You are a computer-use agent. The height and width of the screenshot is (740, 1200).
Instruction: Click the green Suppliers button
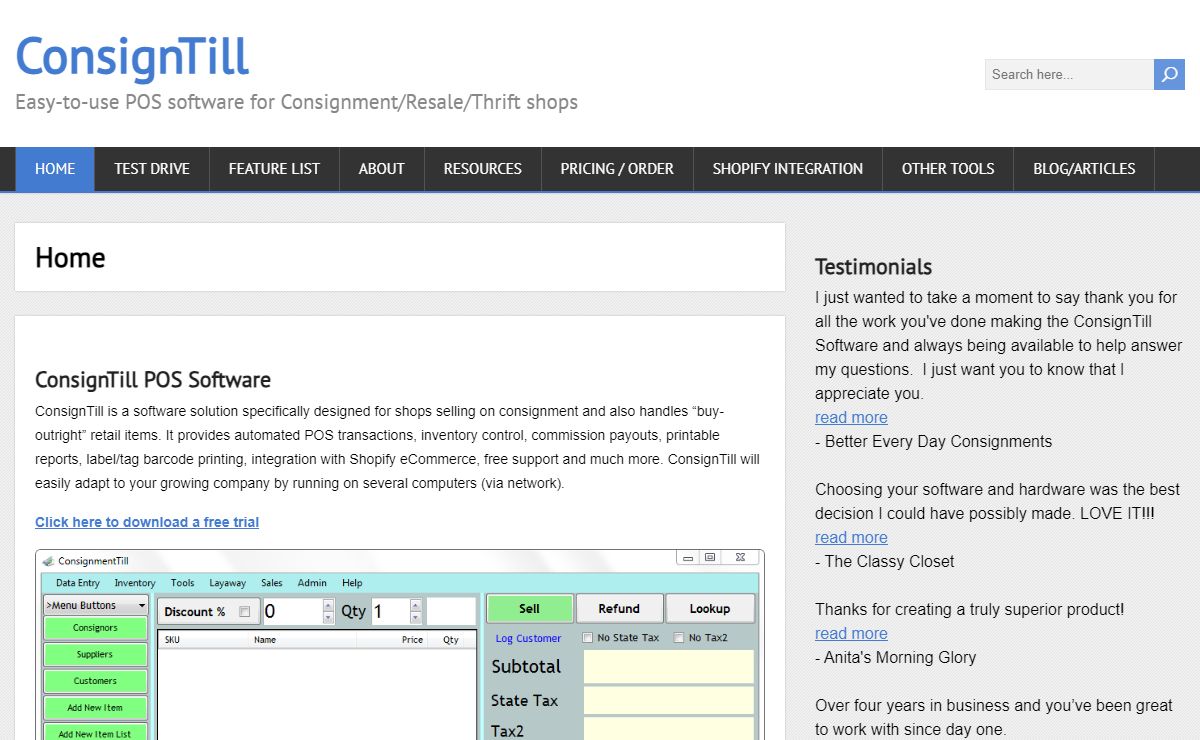pyautogui.click(x=95, y=654)
